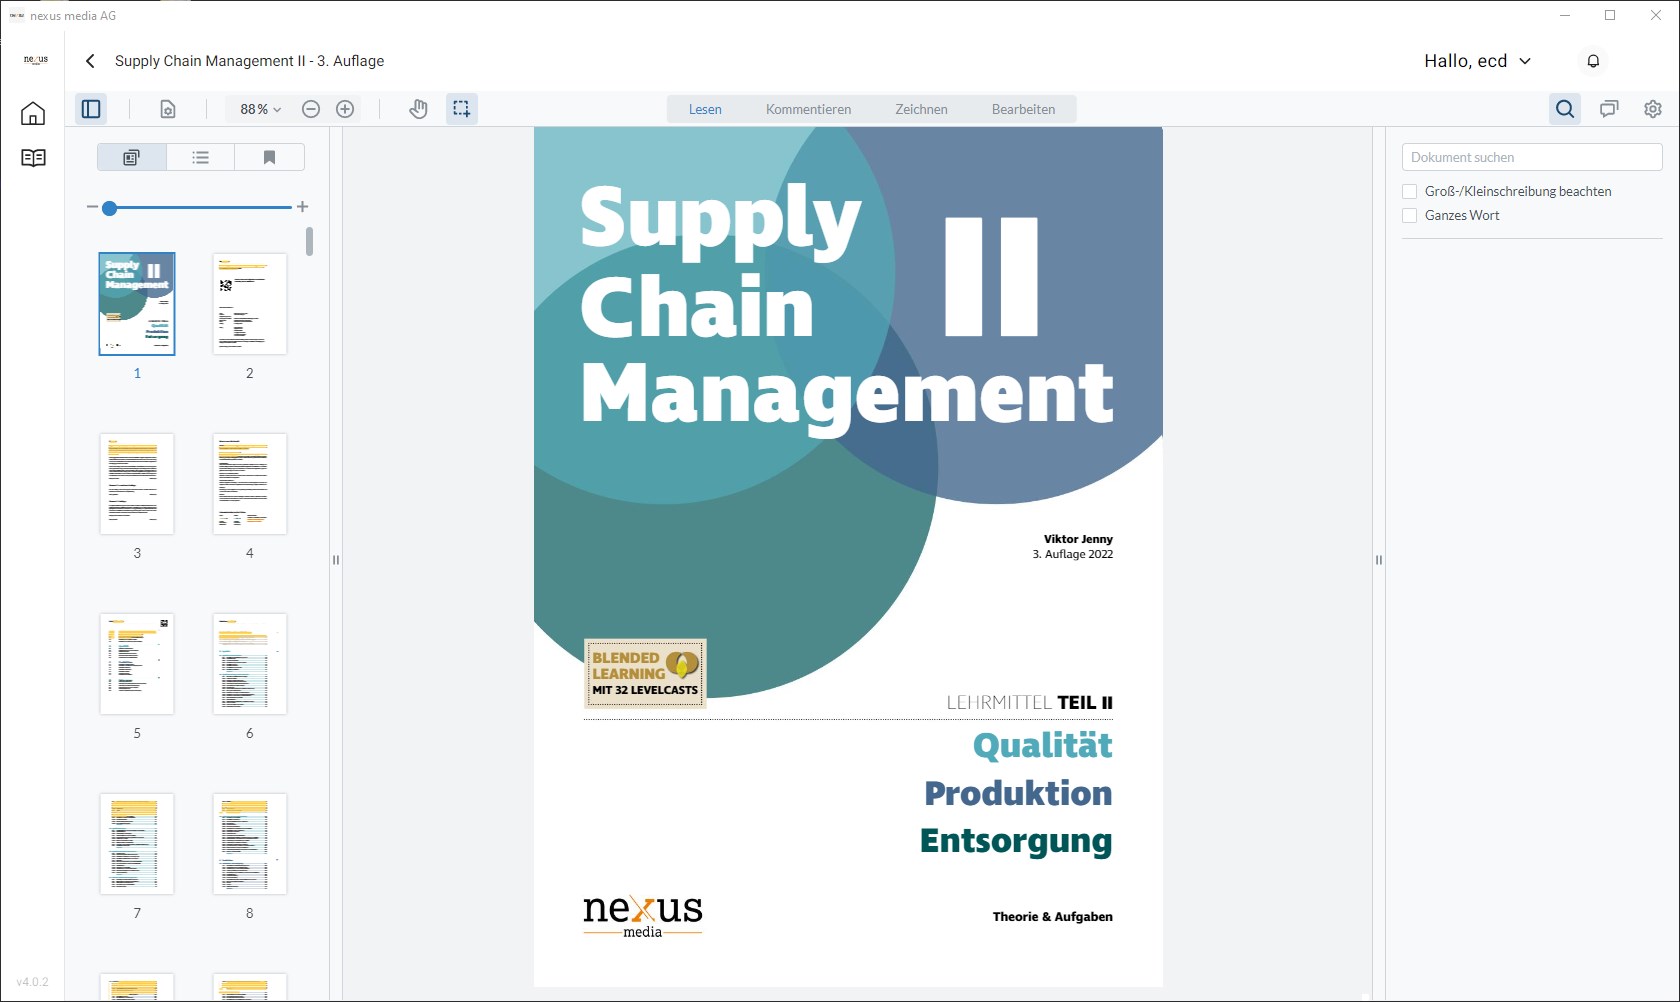
Task: Go back using the arrow beside the title
Action: pos(90,61)
